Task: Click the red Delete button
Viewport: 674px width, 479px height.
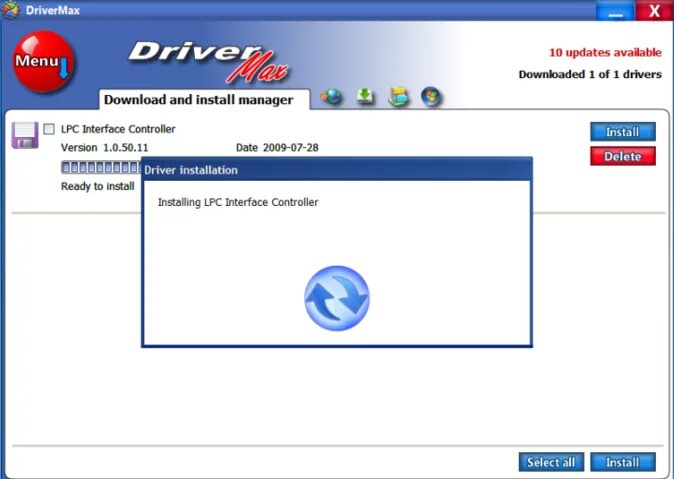Action: click(622, 156)
